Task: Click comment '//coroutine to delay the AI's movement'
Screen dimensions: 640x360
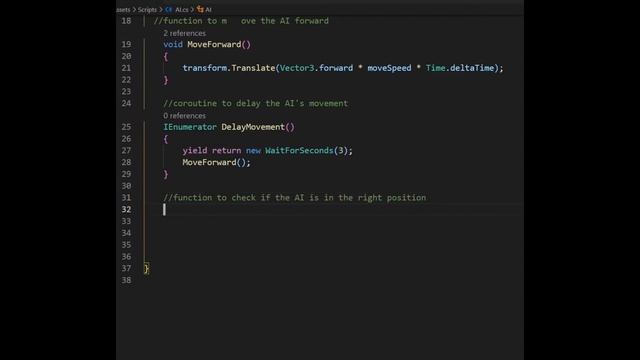Action: tap(256, 103)
